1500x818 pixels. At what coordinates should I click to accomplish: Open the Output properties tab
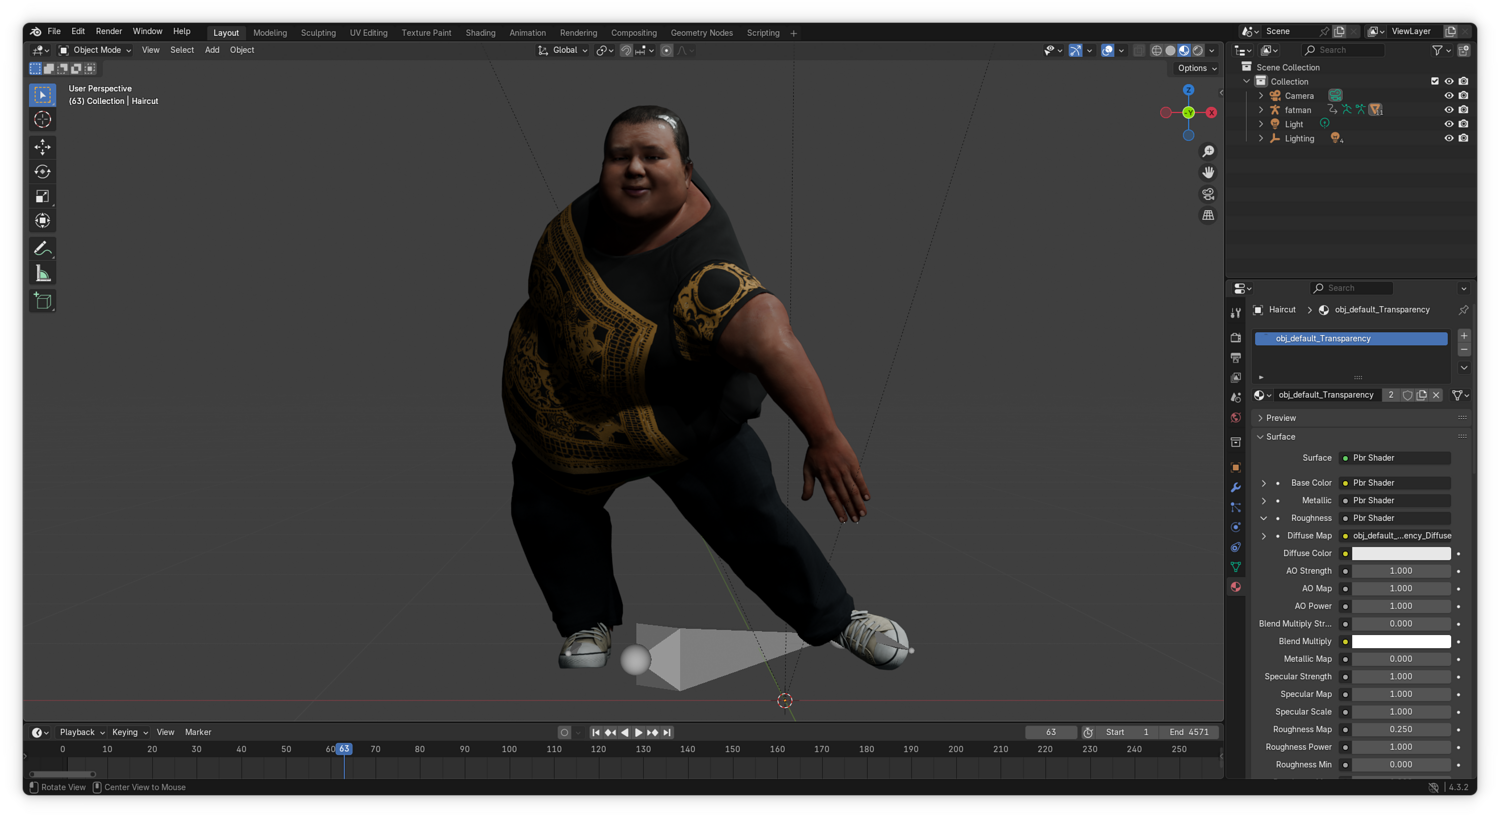tap(1236, 358)
